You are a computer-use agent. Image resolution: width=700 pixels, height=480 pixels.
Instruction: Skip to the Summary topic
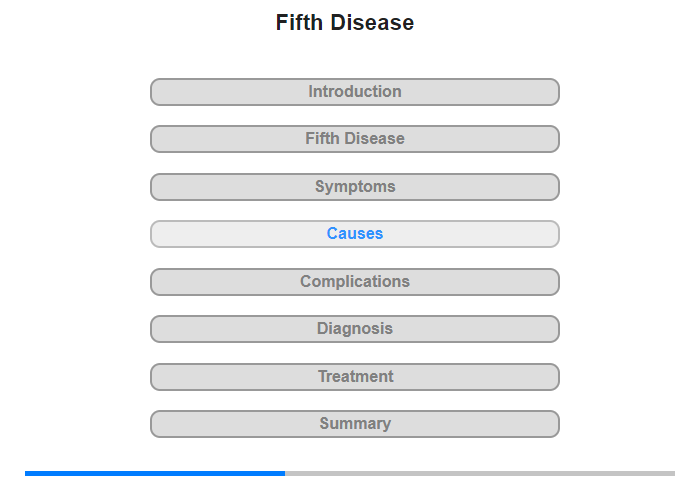(x=355, y=424)
